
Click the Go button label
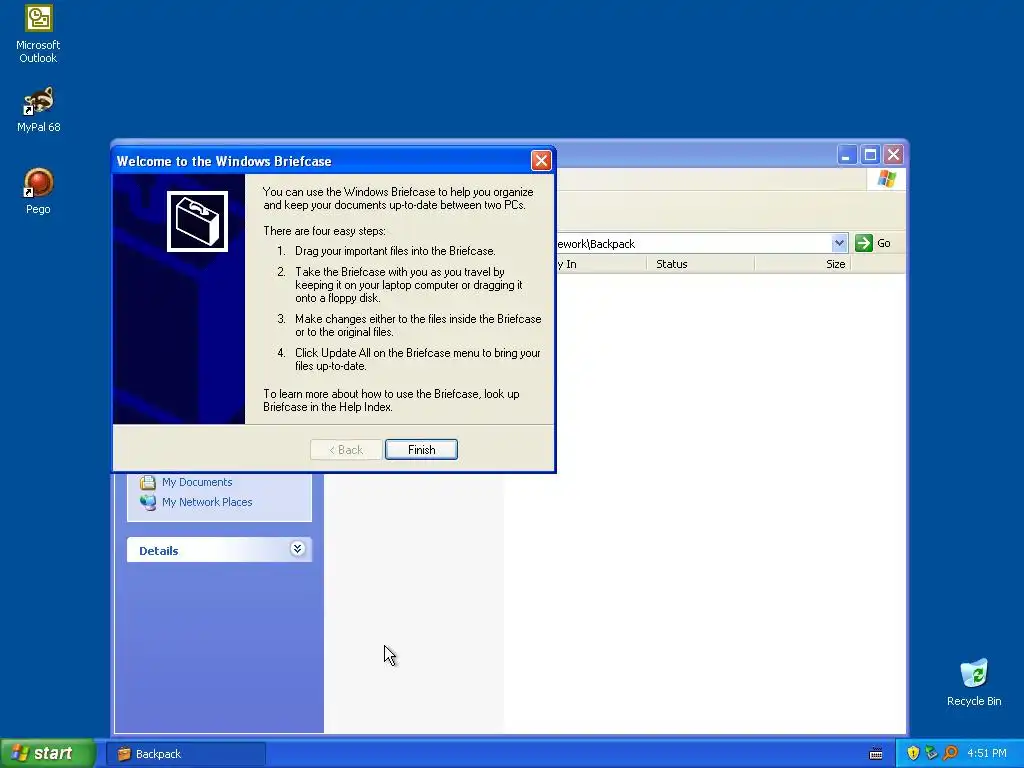click(884, 243)
